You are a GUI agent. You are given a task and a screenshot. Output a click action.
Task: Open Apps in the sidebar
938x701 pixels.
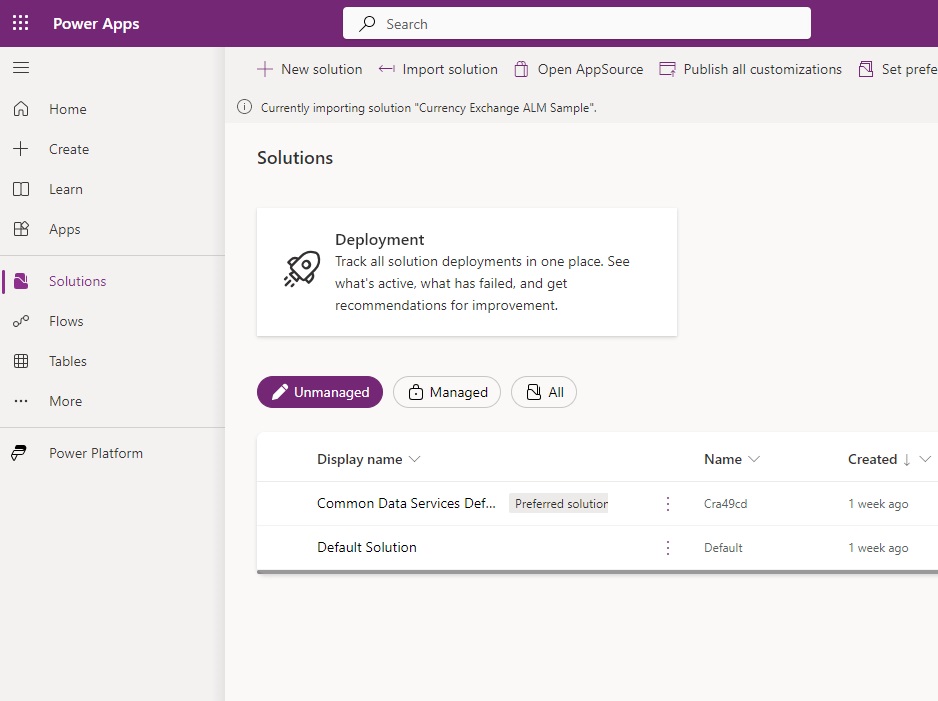pos(65,229)
